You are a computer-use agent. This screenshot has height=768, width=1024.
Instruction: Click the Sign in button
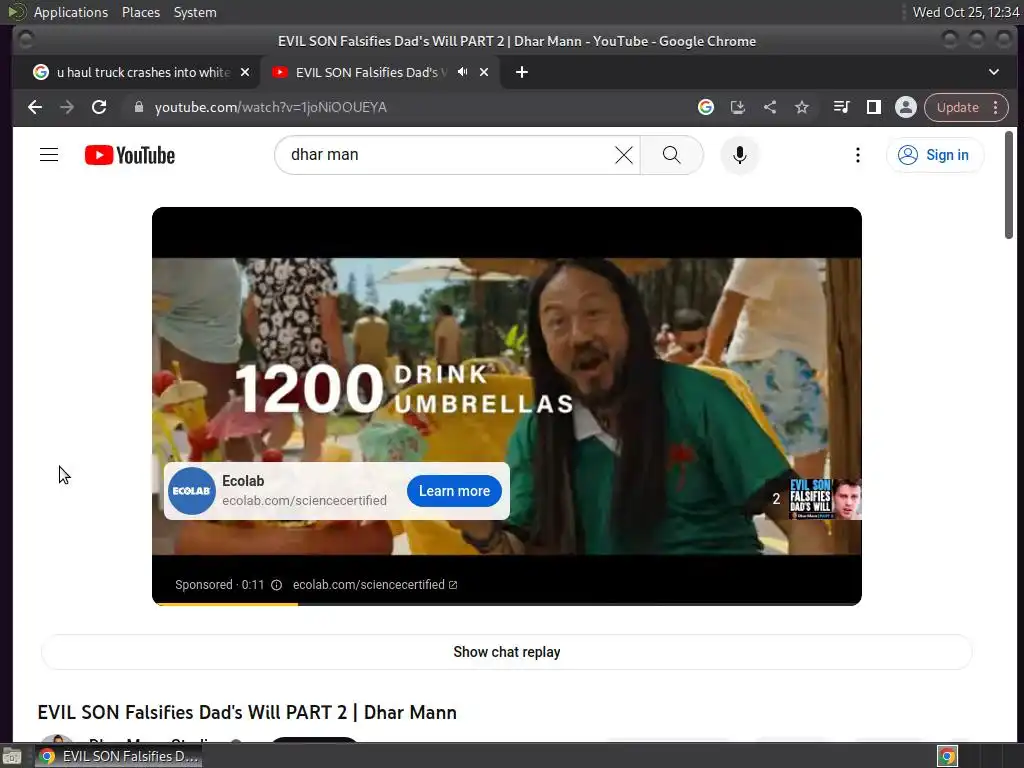[x=935, y=155]
